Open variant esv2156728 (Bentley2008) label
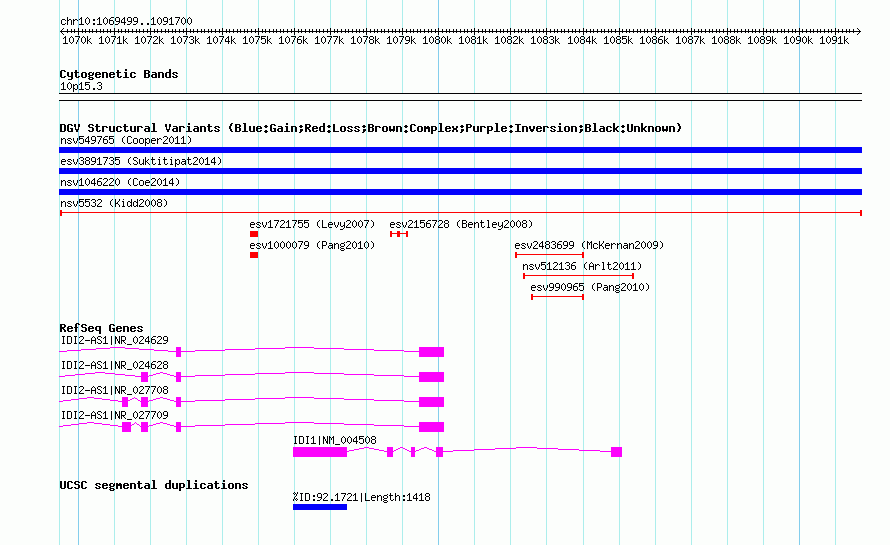 click(461, 224)
